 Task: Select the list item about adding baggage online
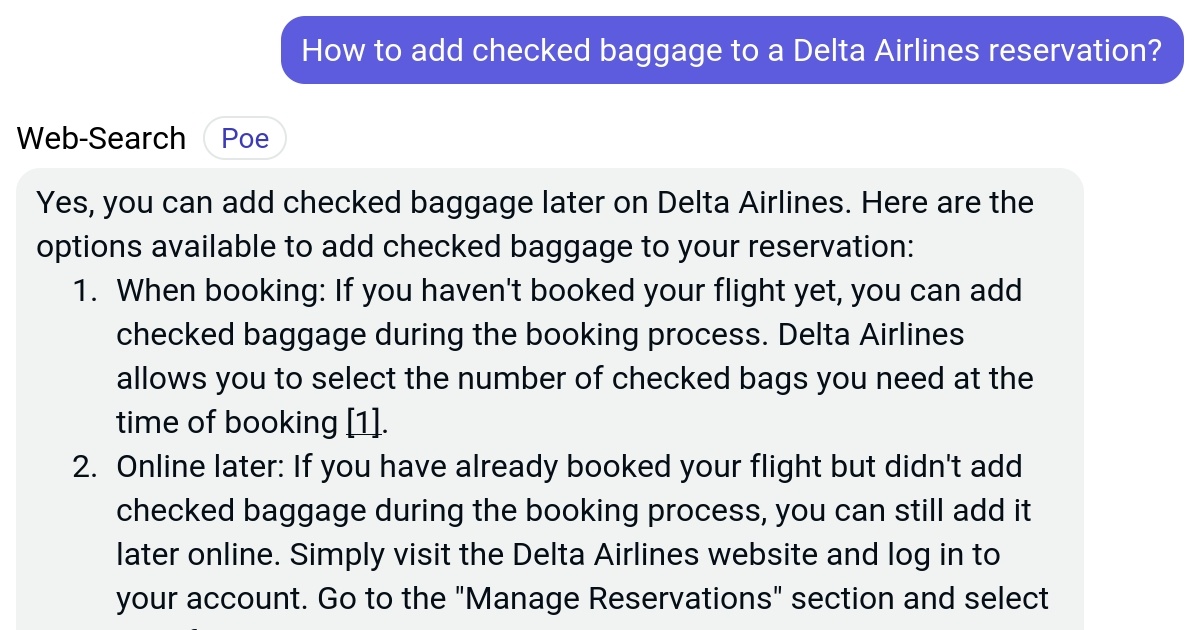coord(570,532)
